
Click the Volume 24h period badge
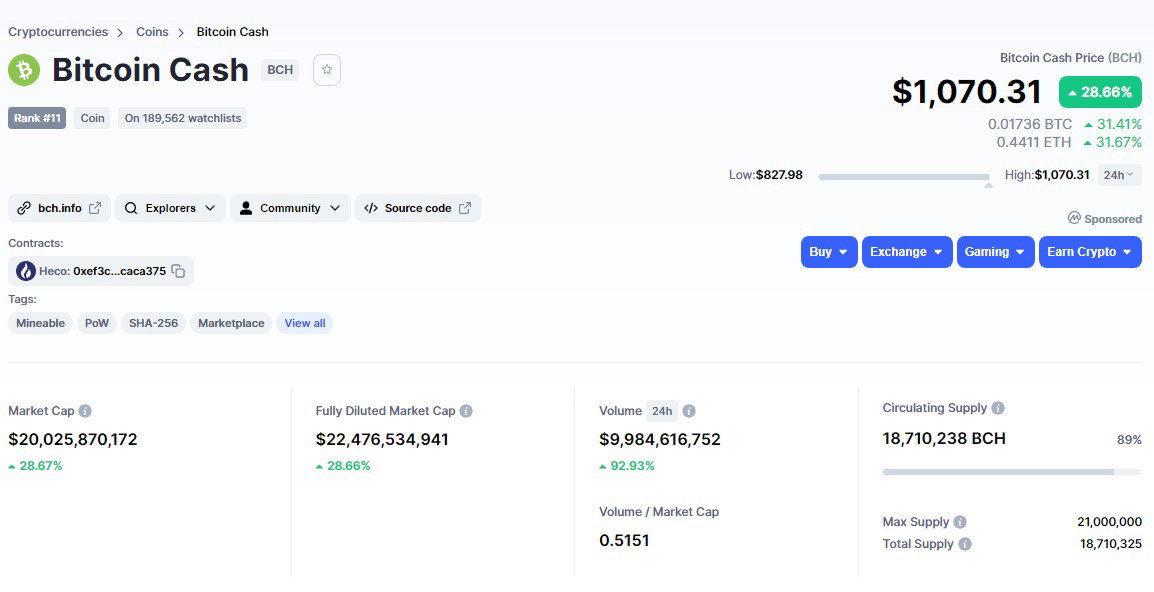click(x=662, y=411)
